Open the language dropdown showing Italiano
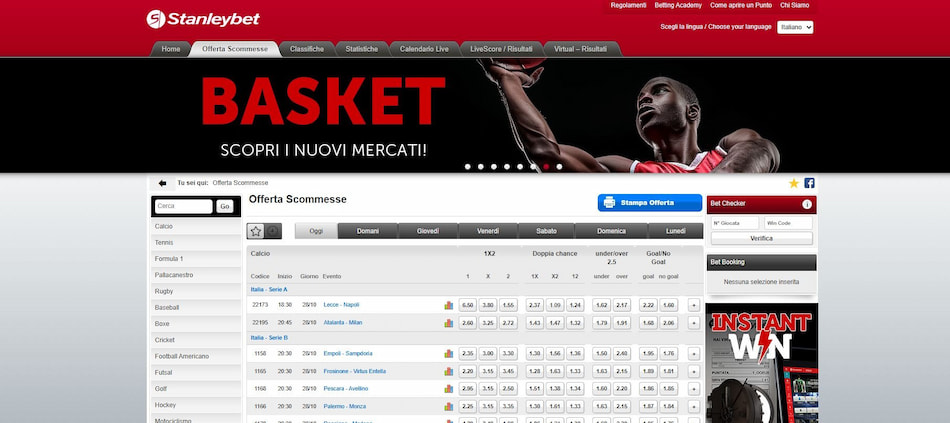The width and height of the screenshot is (950, 423). point(795,27)
